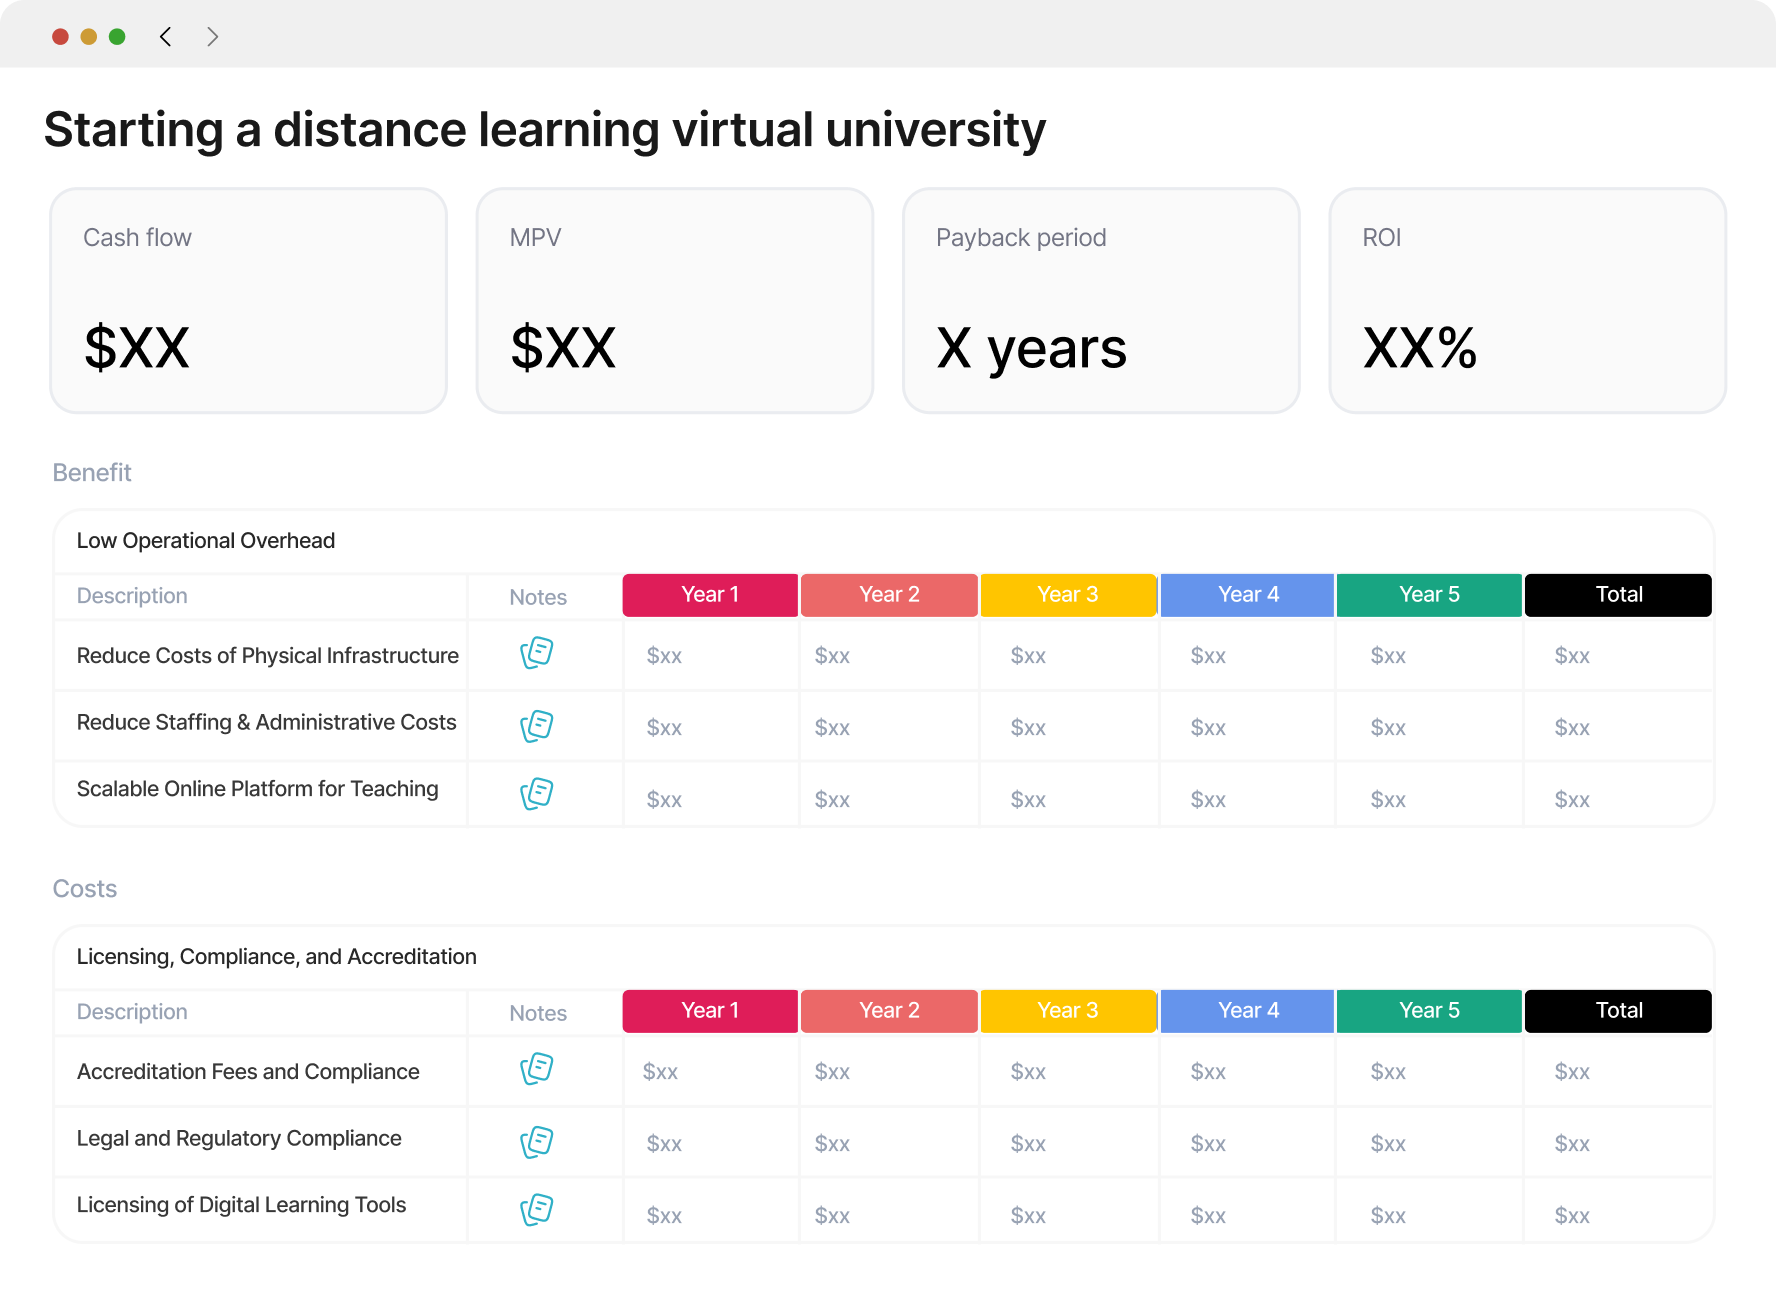The width and height of the screenshot is (1776, 1304).
Task: Click Notes column header in Benefit table
Action: 538,597
